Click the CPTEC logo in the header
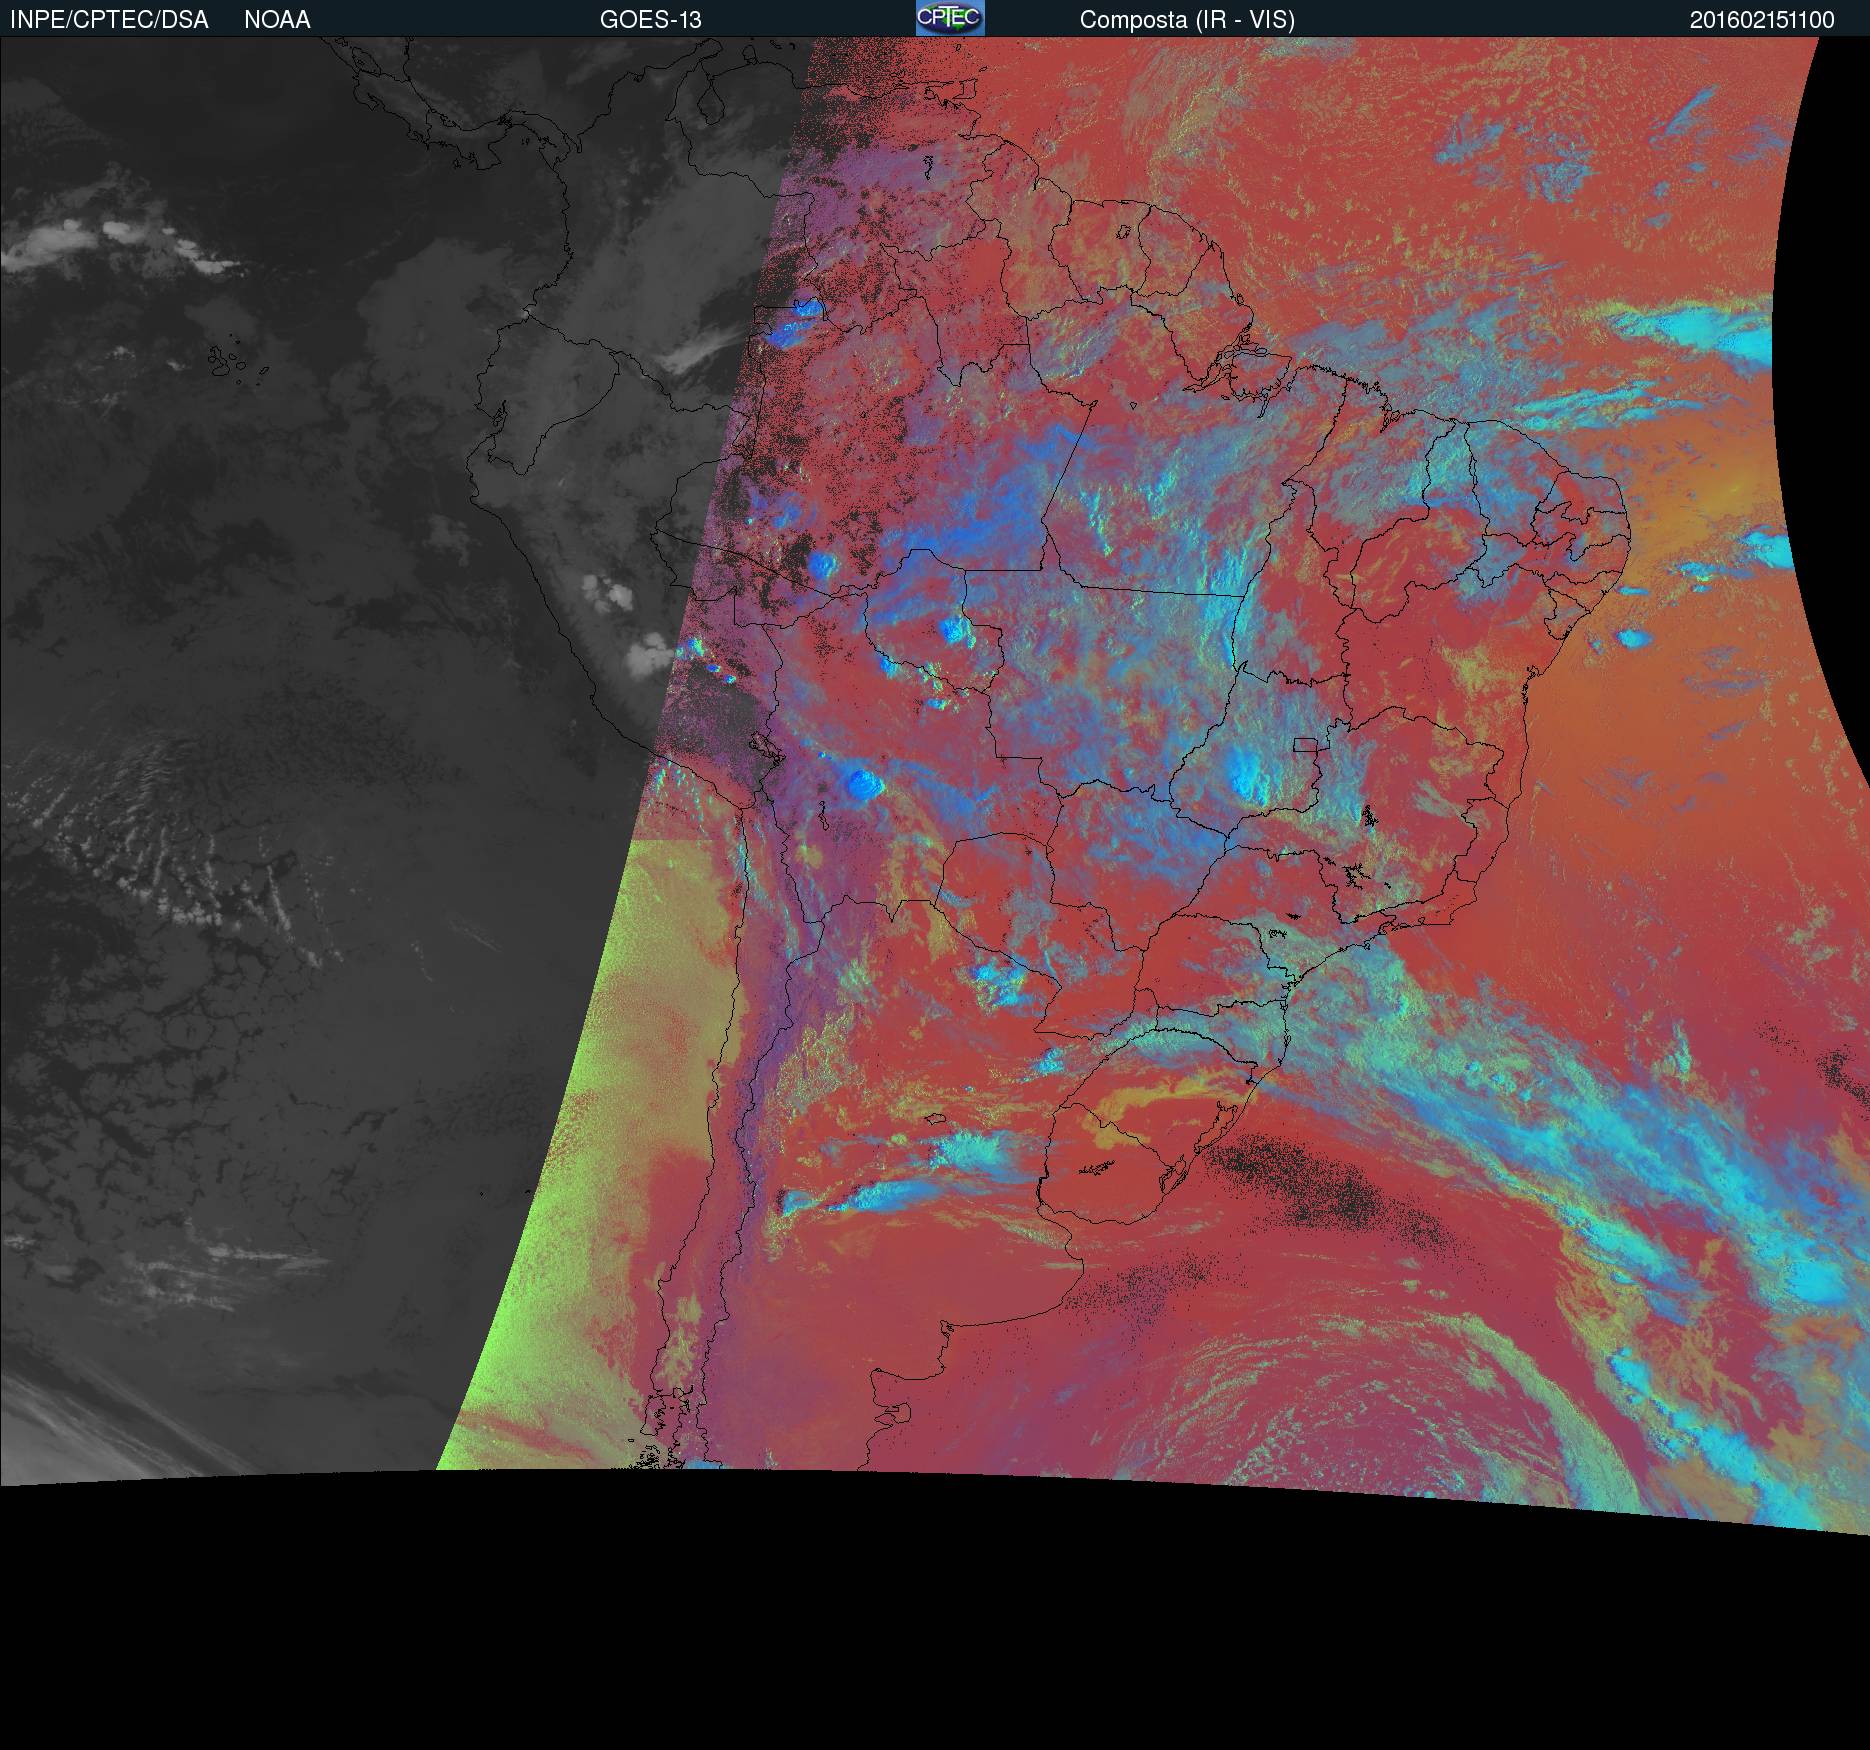1870x1750 pixels. point(949,18)
